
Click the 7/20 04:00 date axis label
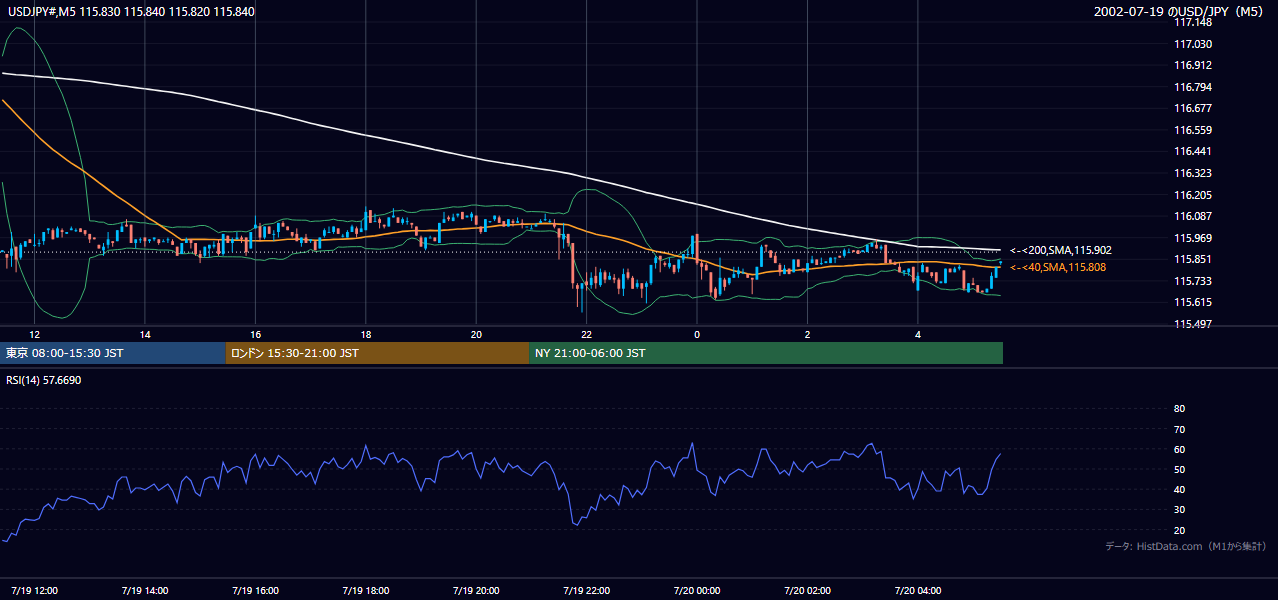[x=917, y=590]
